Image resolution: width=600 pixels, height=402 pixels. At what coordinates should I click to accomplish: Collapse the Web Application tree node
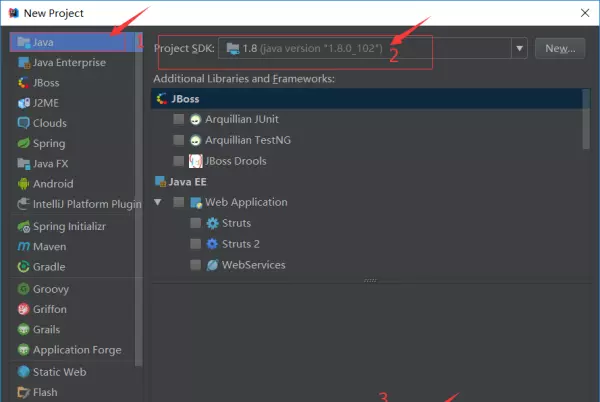(158, 202)
